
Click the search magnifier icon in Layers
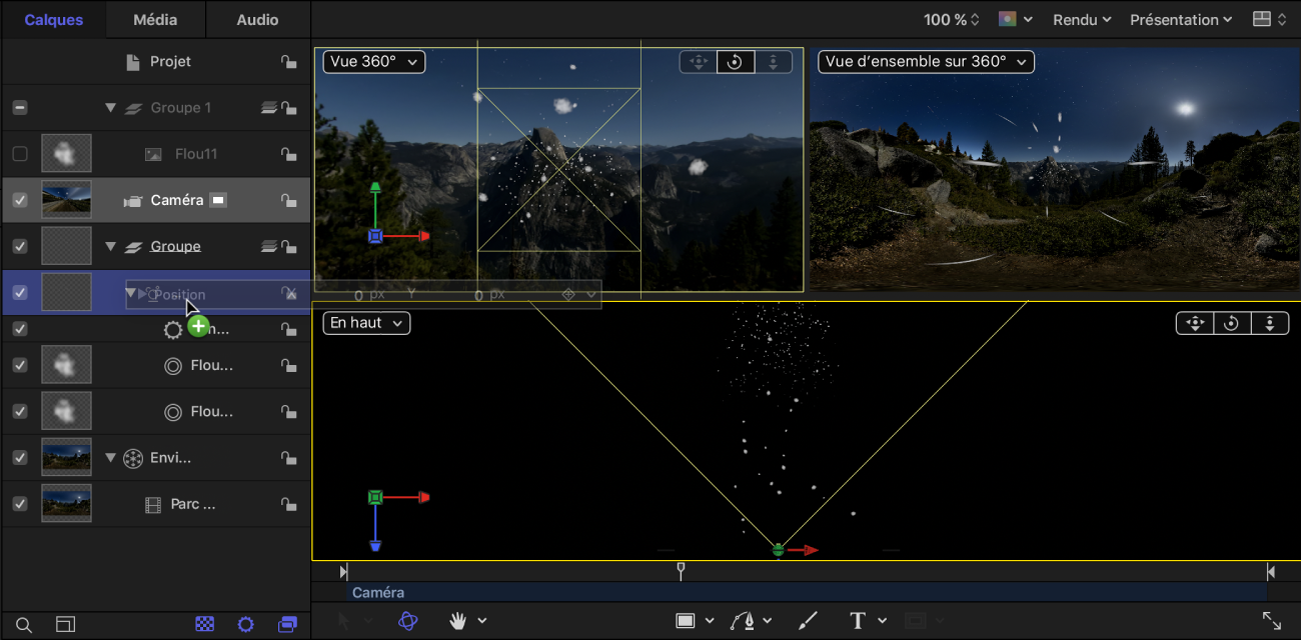coord(24,625)
